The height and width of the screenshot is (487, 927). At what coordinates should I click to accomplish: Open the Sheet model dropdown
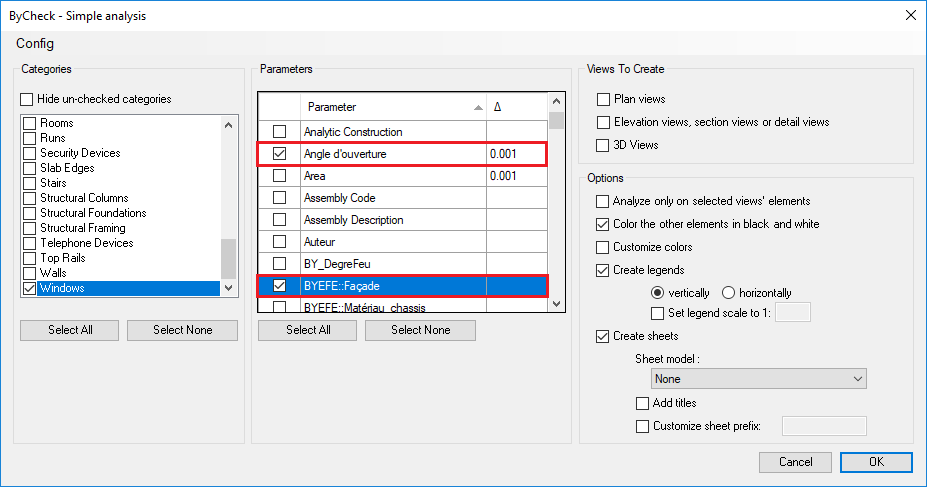coord(757,379)
